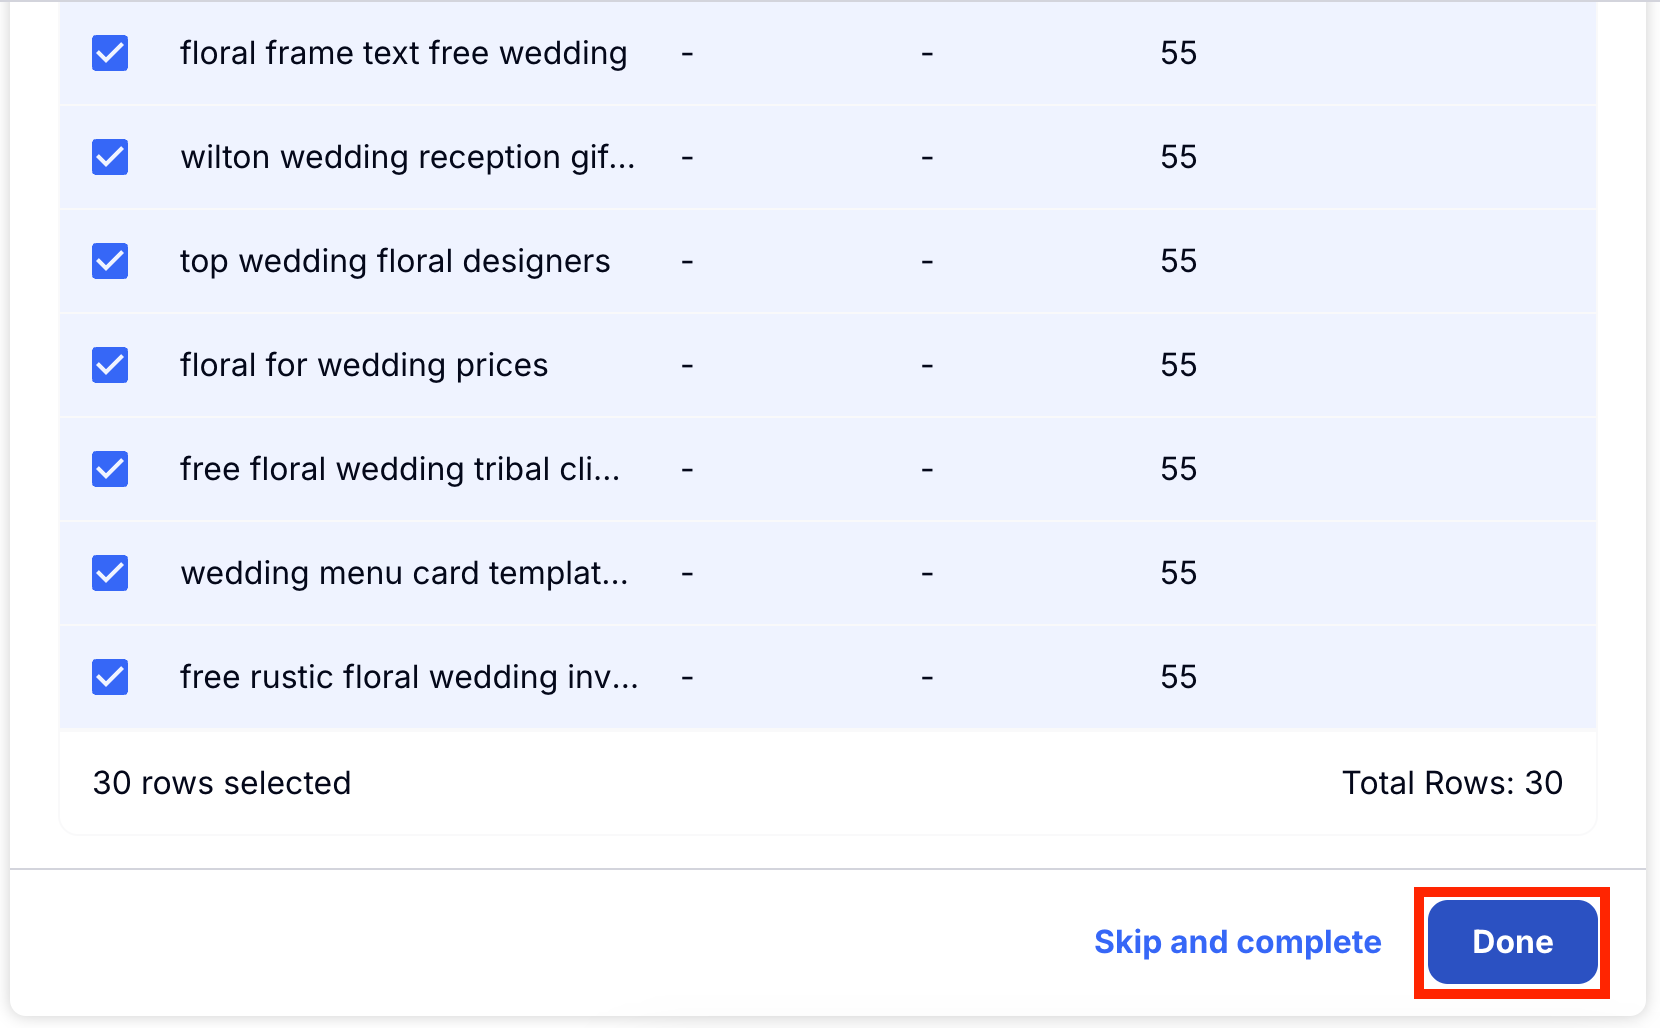Click 55 value in 'floral for wedding prices' row
The height and width of the screenshot is (1028, 1660).
[1178, 365]
